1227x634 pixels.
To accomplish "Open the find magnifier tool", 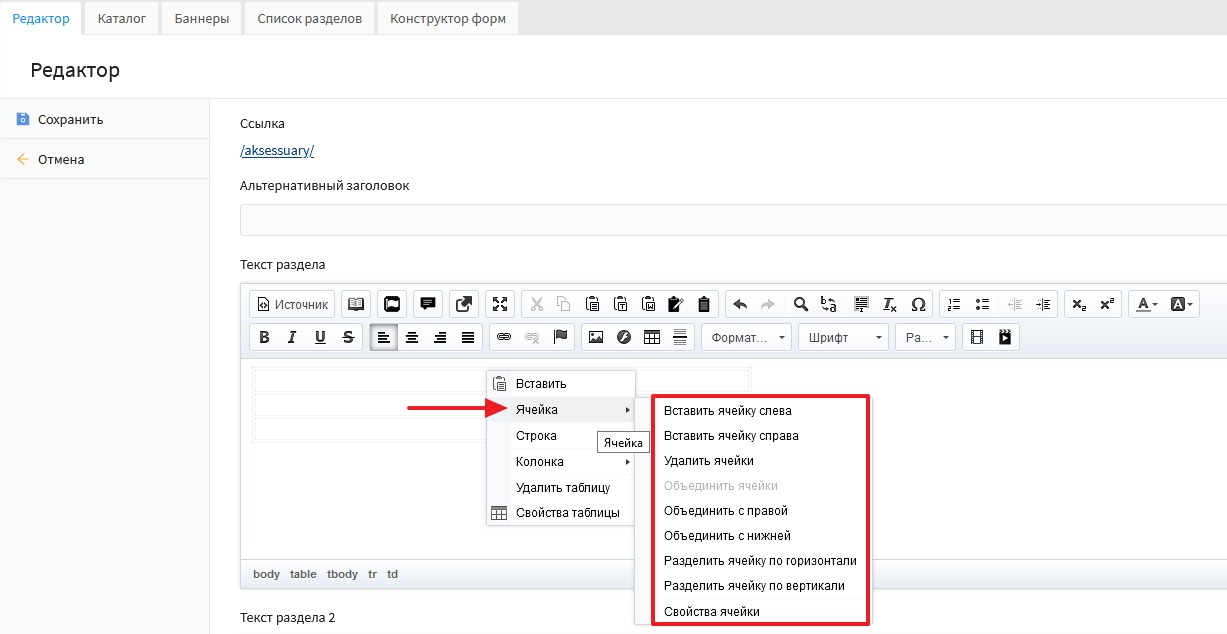I will click(800, 304).
